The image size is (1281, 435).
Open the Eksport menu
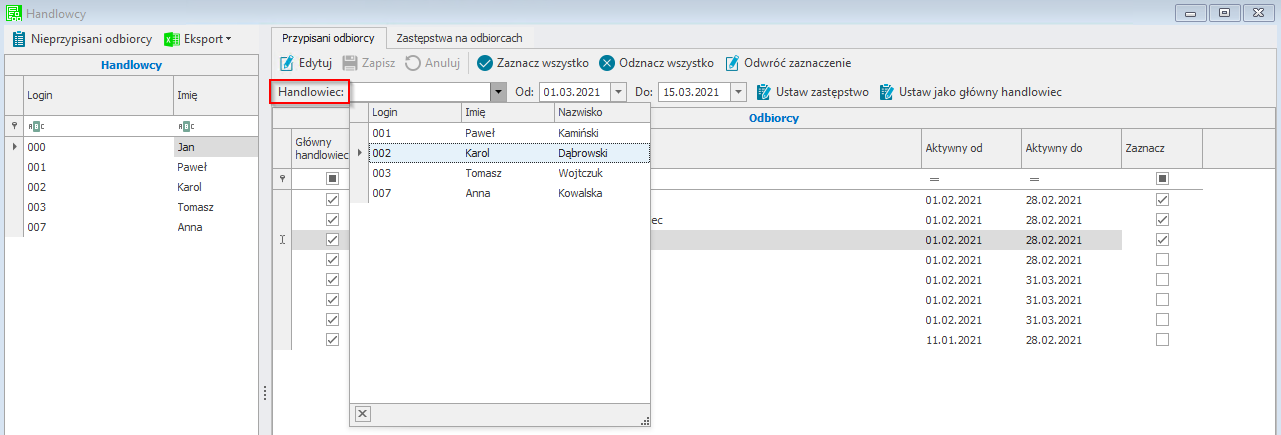point(197,39)
